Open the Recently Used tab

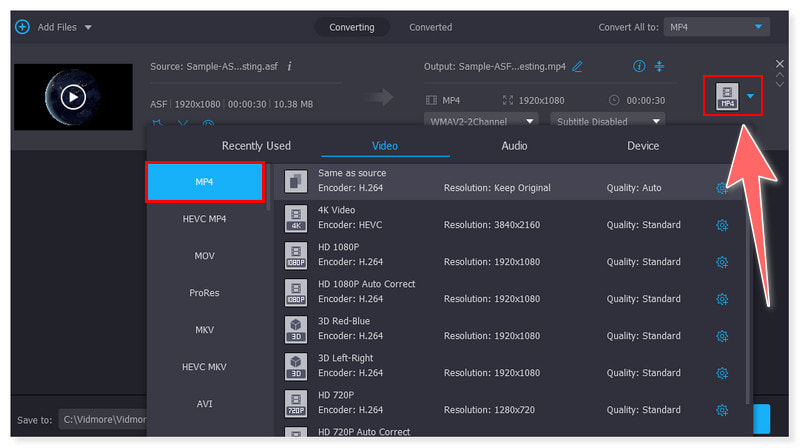pyautogui.click(x=256, y=146)
